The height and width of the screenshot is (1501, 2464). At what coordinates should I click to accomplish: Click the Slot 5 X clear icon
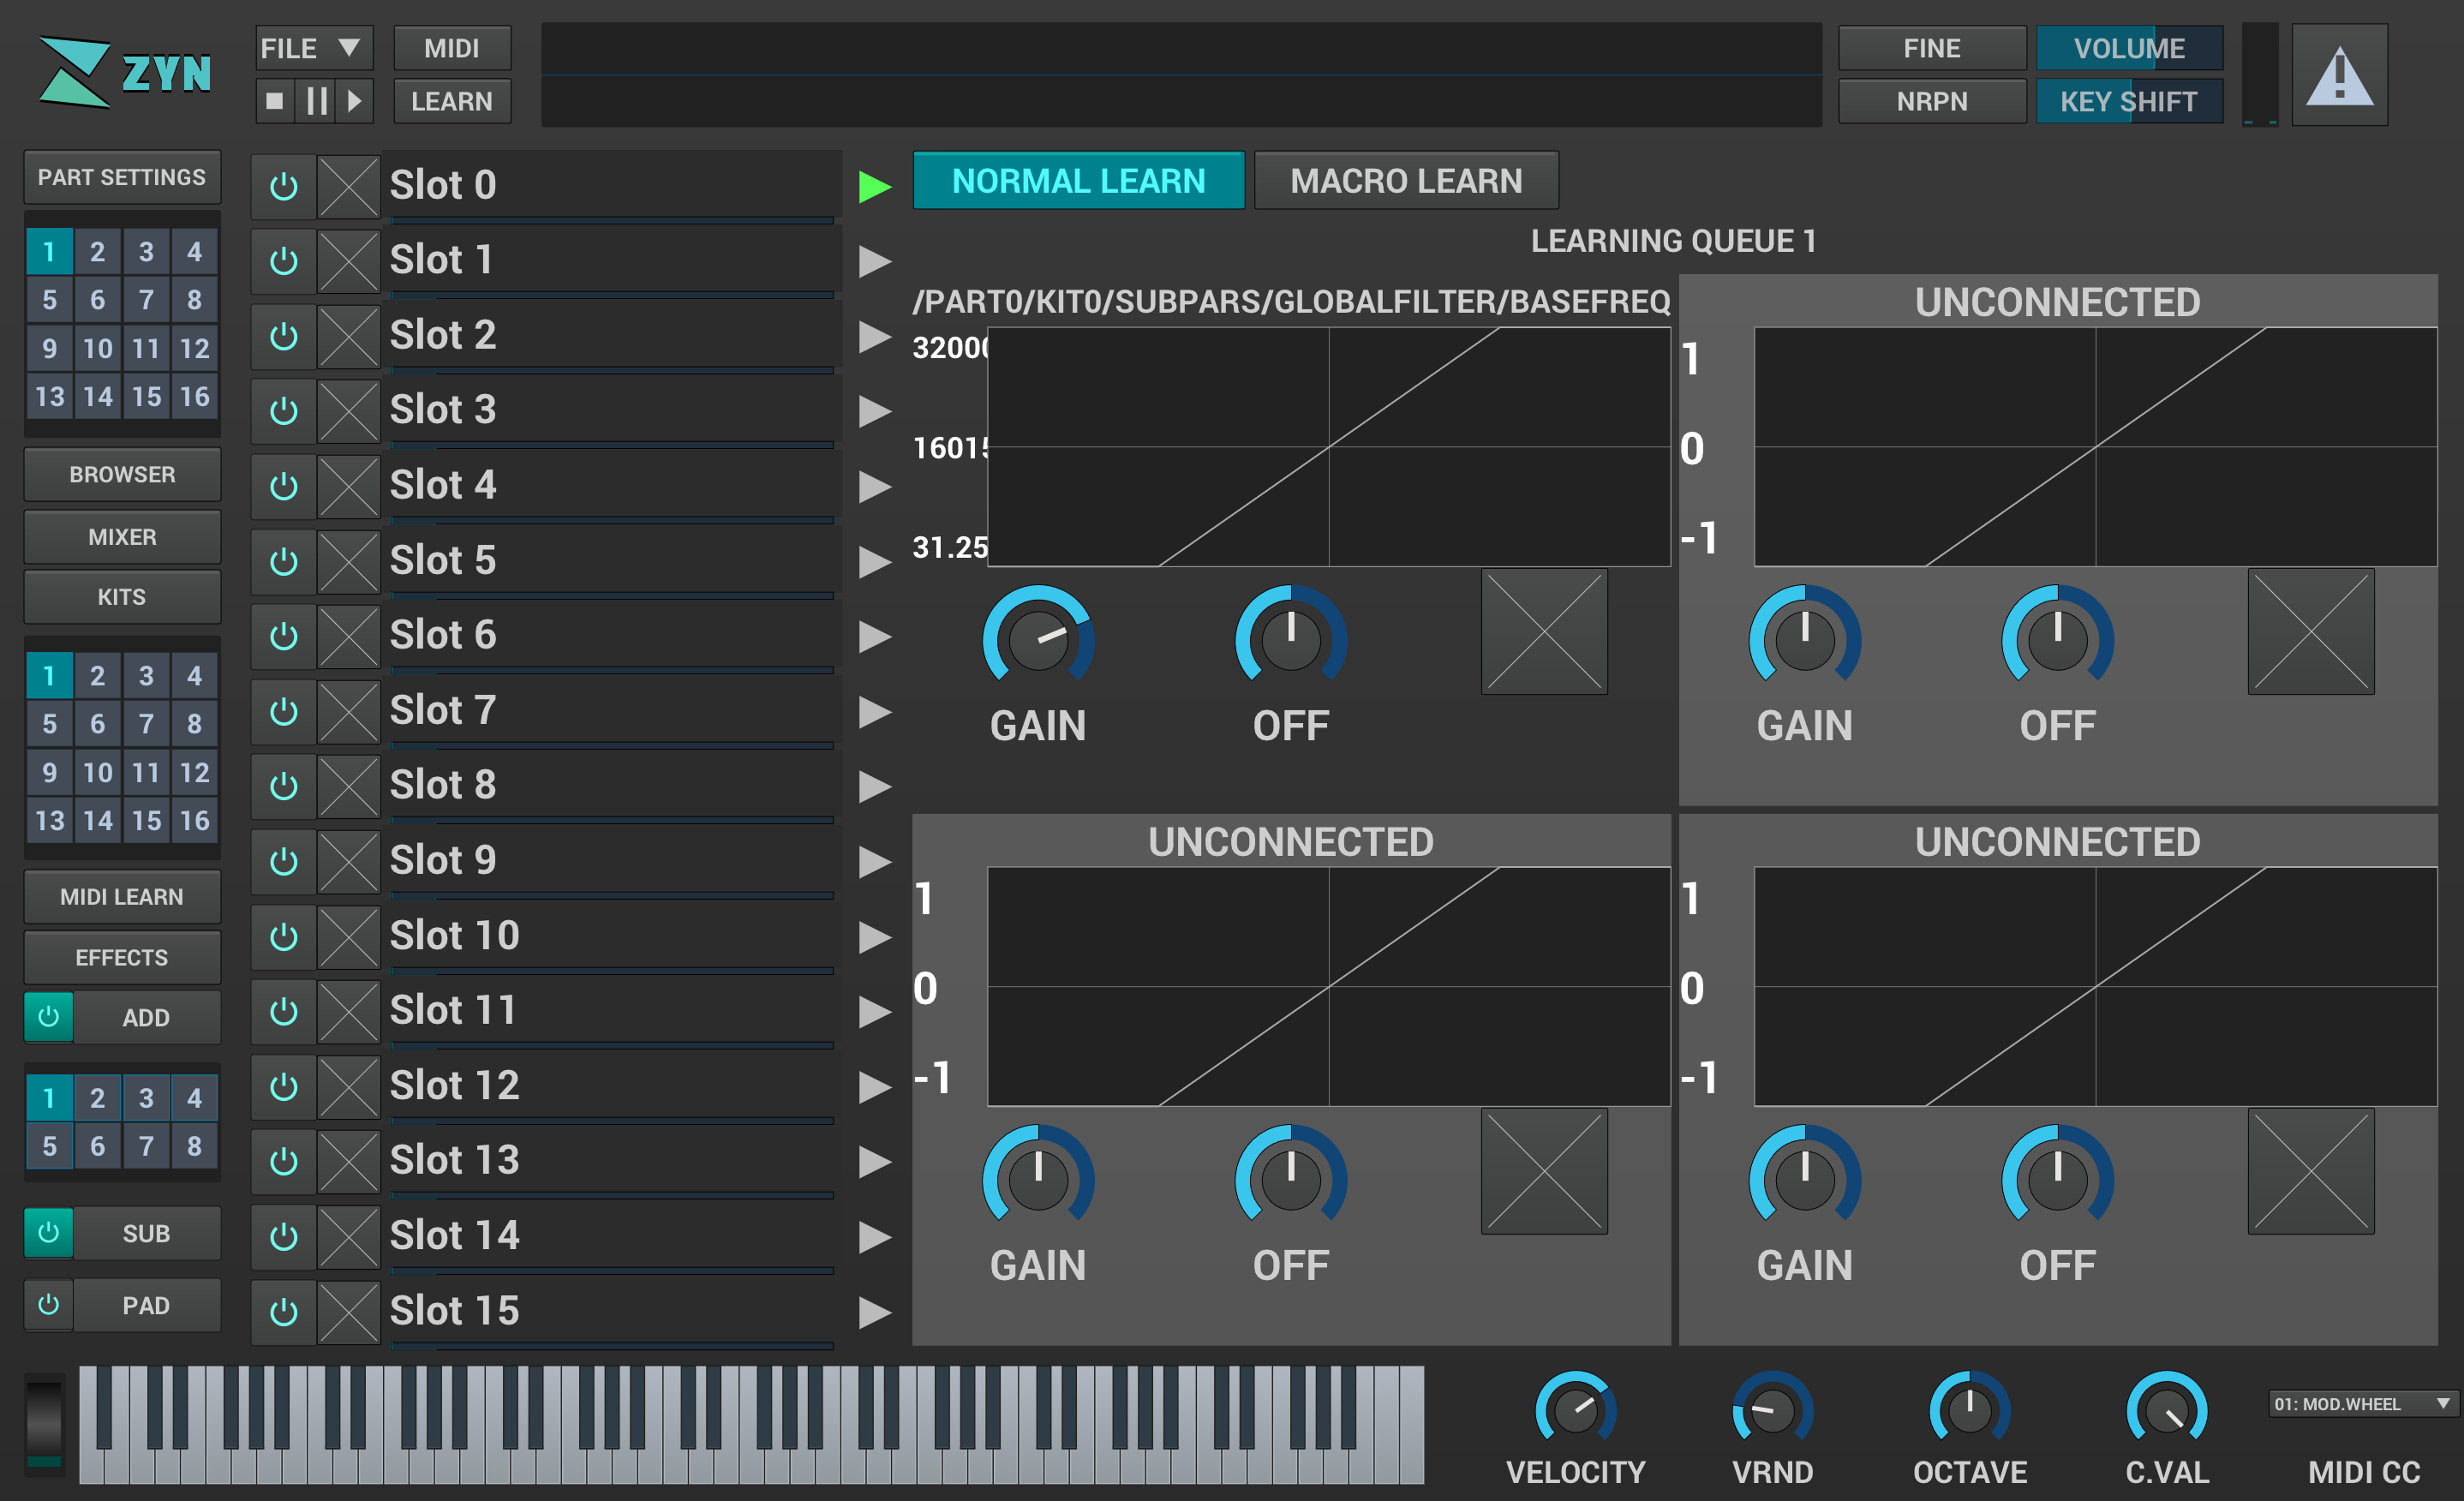tap(348, 561)
